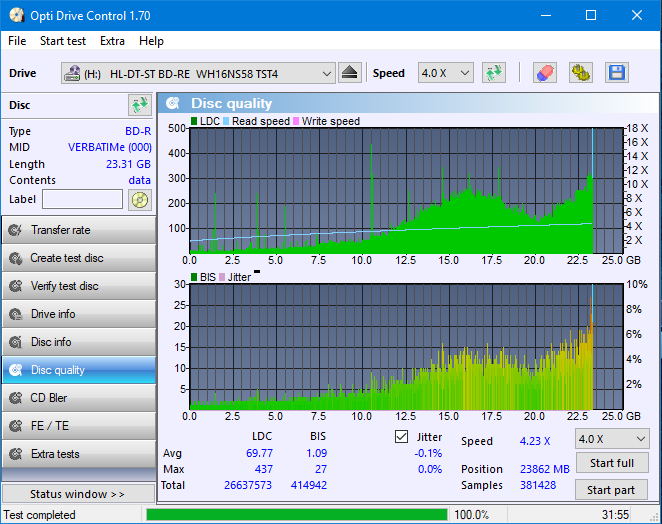Click the completed progress bar
662x524 pixels.
[296, 515]
